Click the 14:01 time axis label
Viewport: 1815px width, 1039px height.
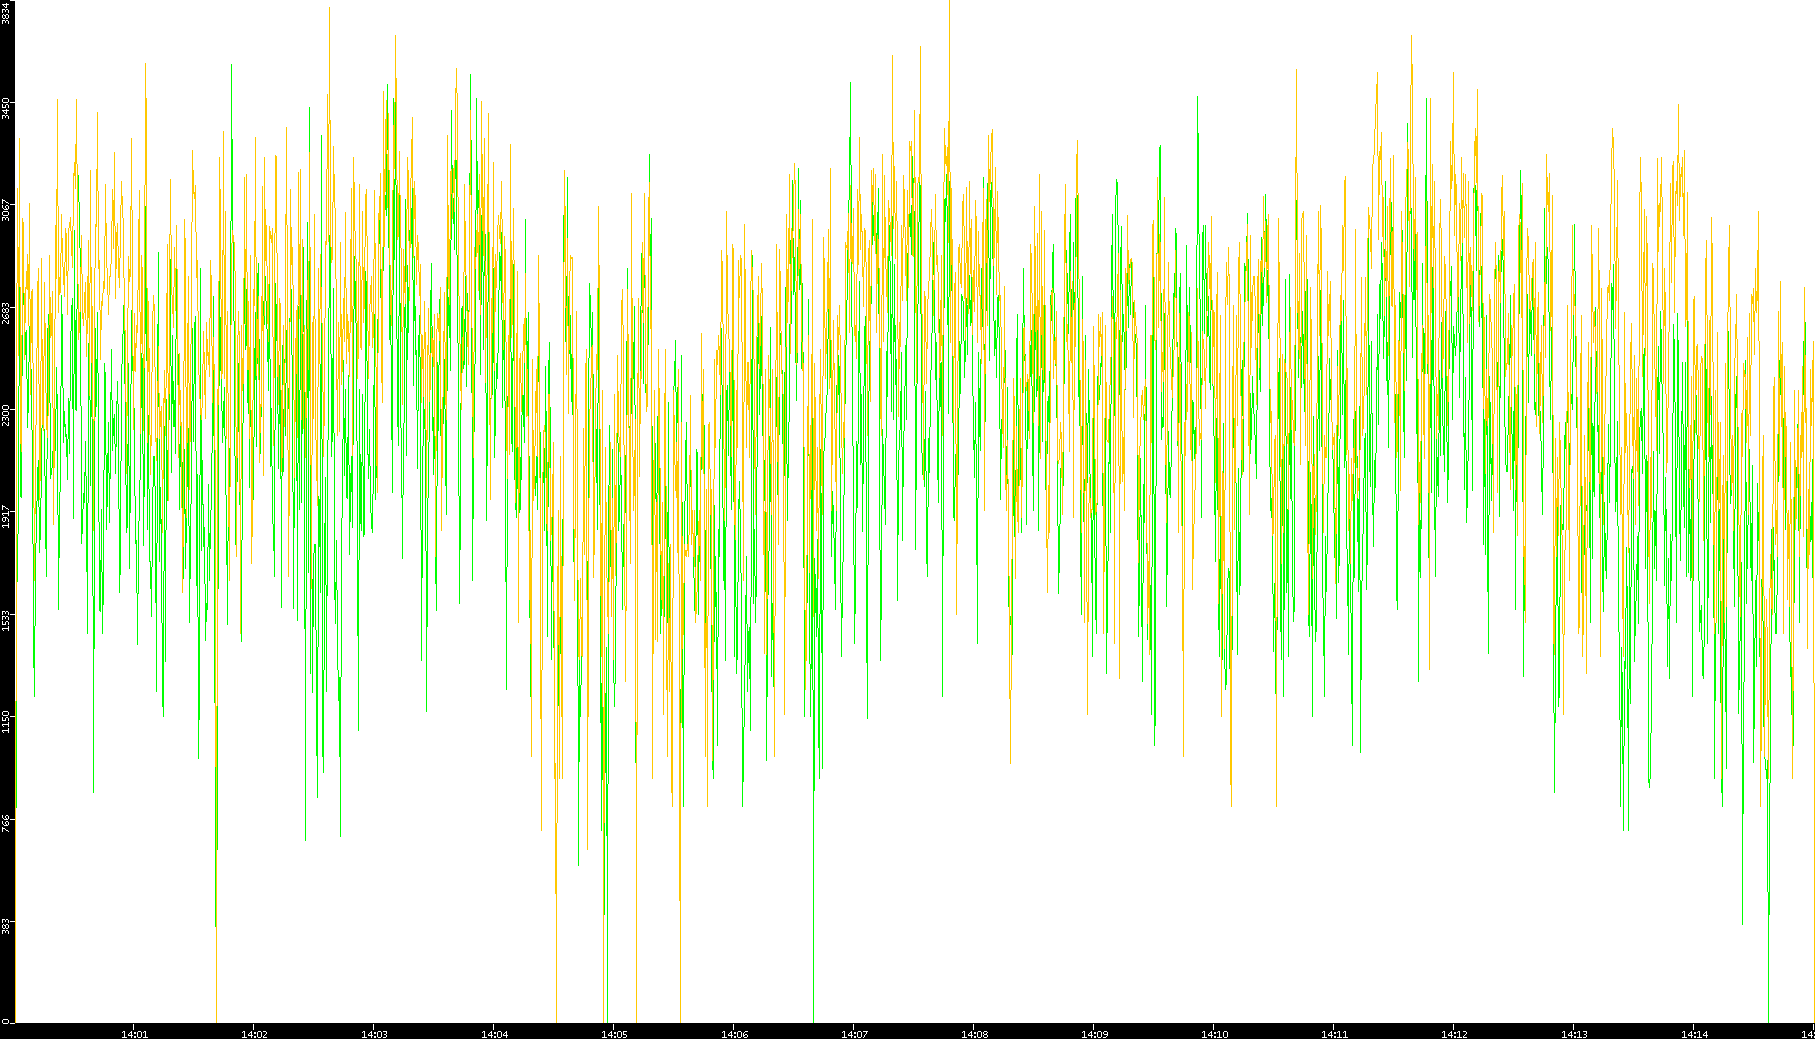134,1034
